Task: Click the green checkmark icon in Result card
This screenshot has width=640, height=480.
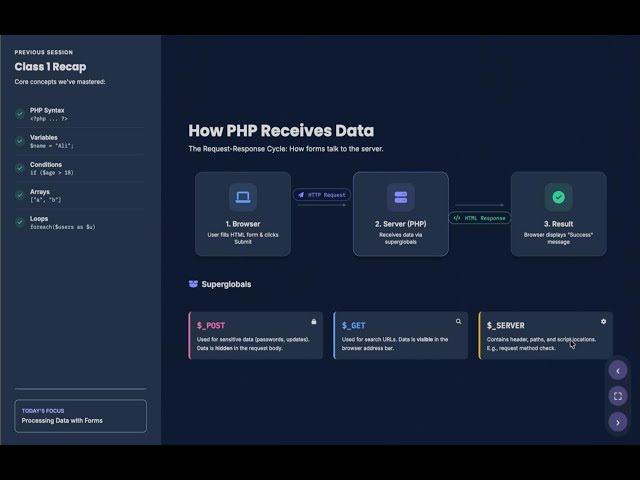Action: [x=558, y=197]
